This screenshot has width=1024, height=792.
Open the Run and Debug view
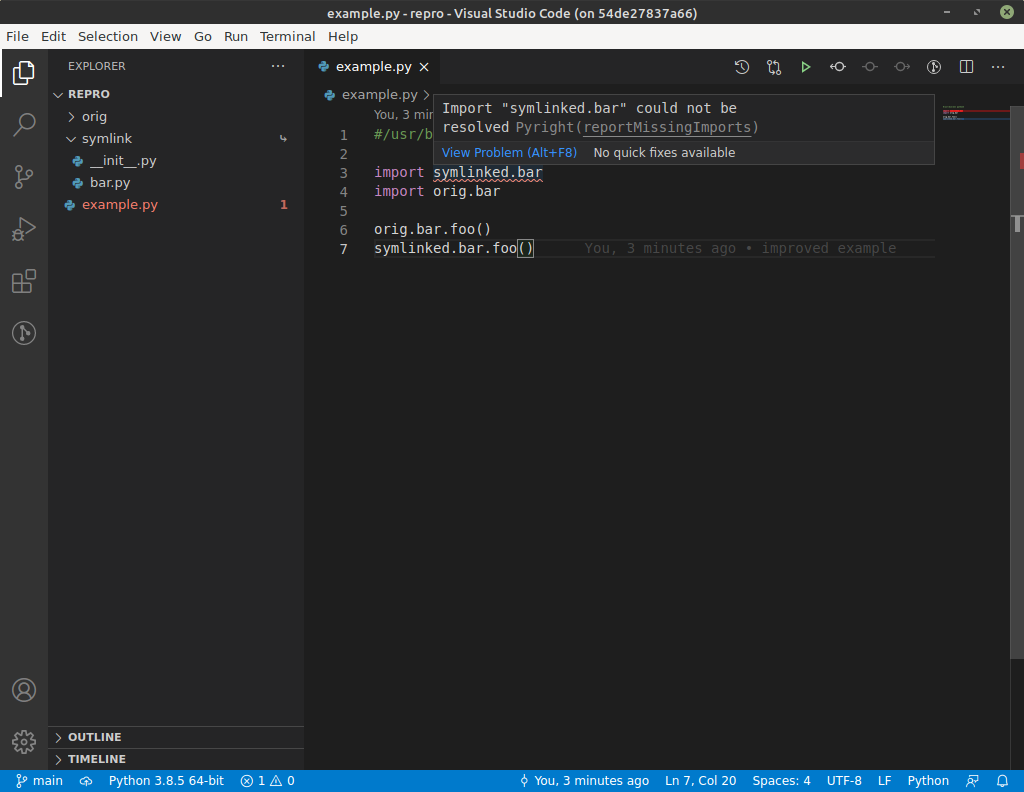tap(24, 229)
